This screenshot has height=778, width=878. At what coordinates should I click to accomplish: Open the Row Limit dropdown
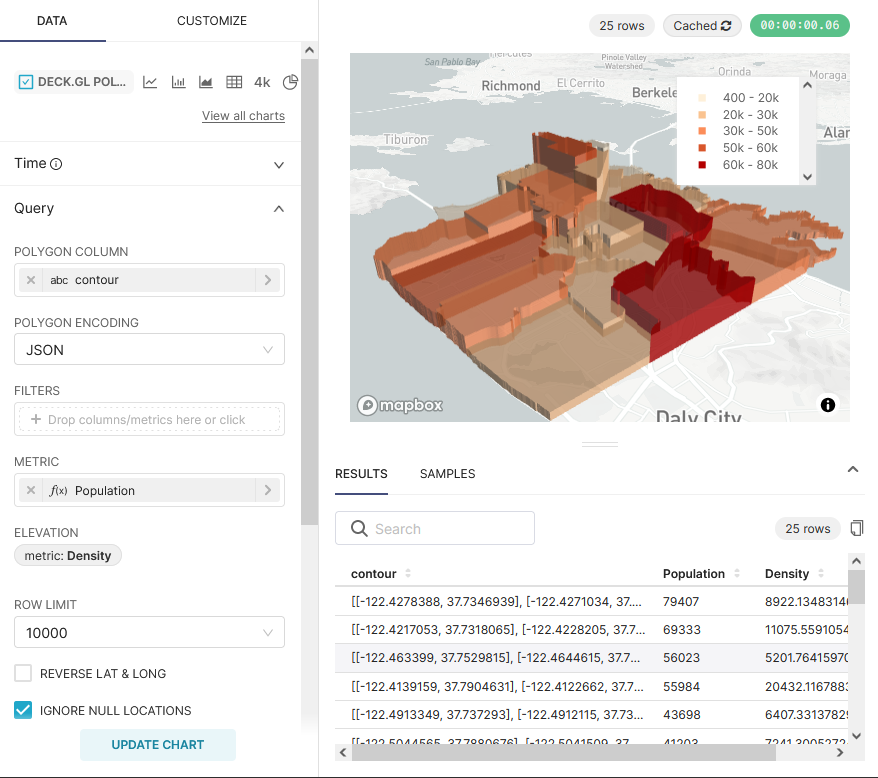click(x=149, y=632)
